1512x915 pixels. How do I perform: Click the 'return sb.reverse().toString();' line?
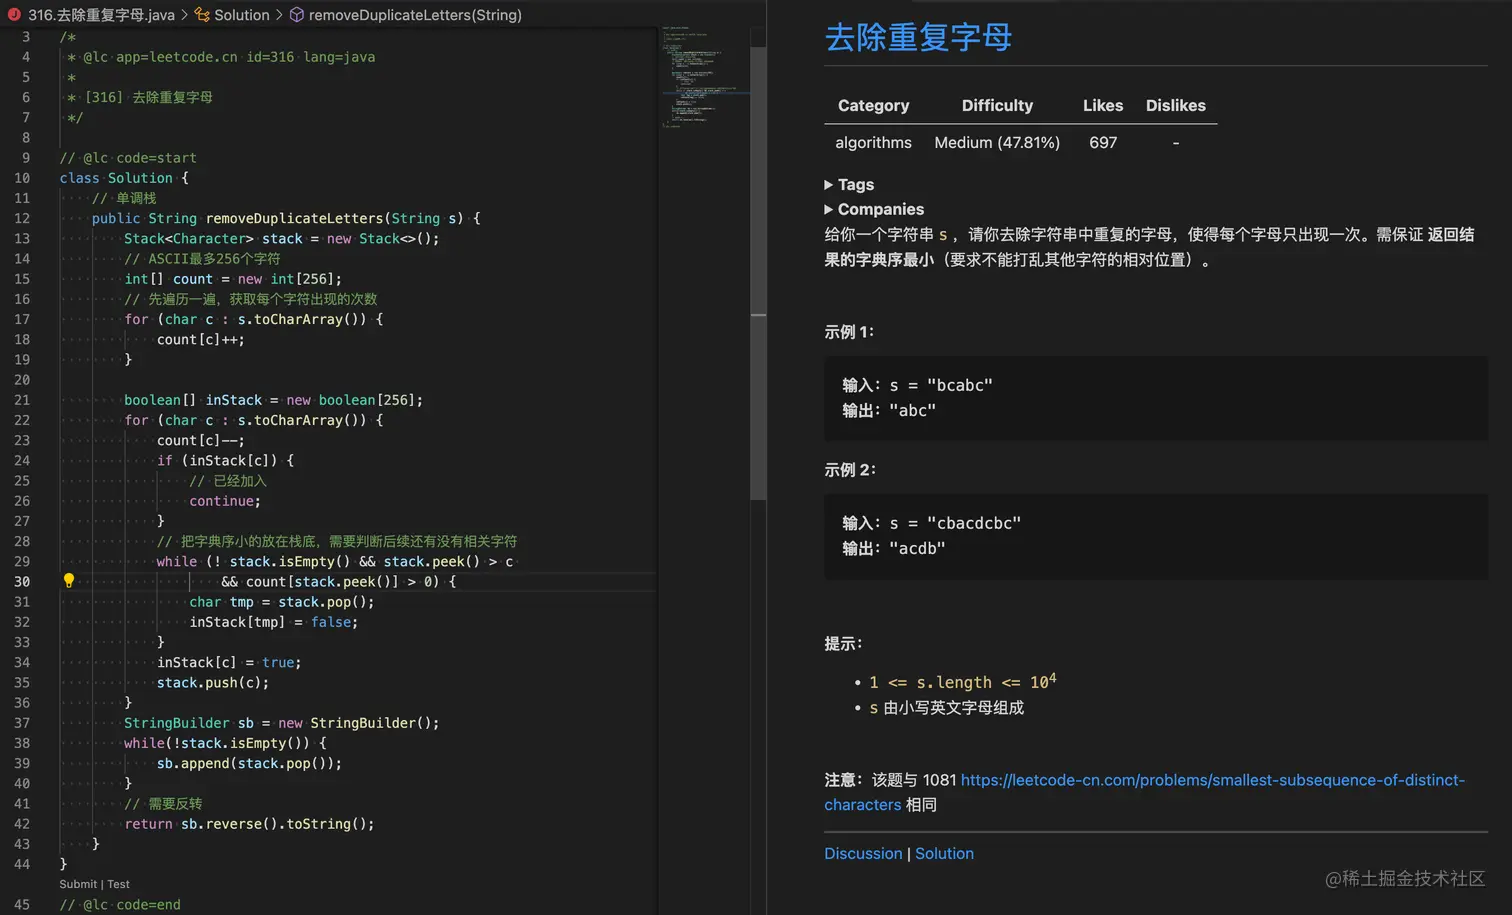tap(249, 824)
